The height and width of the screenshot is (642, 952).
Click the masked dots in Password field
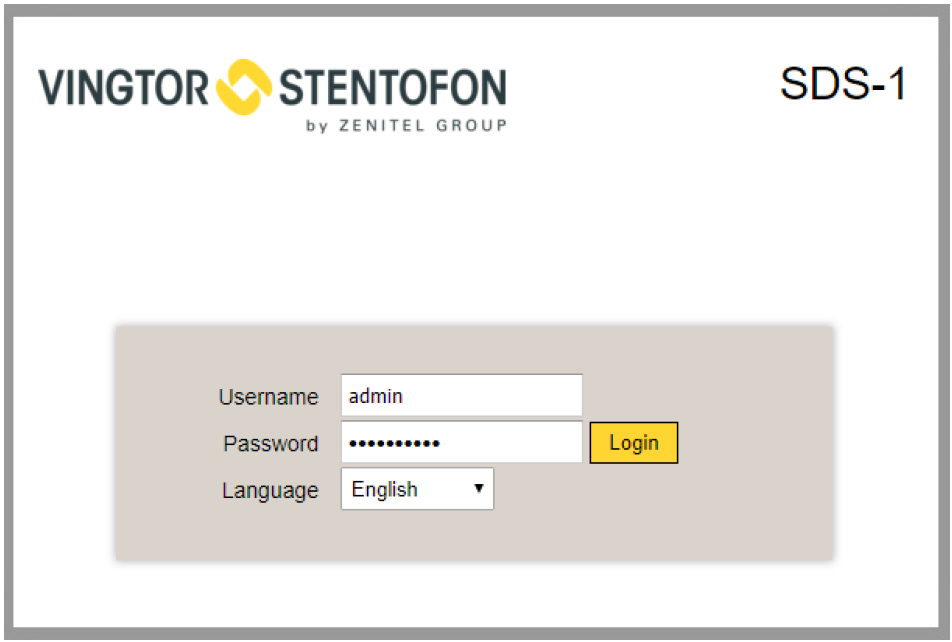click(394, 443)
